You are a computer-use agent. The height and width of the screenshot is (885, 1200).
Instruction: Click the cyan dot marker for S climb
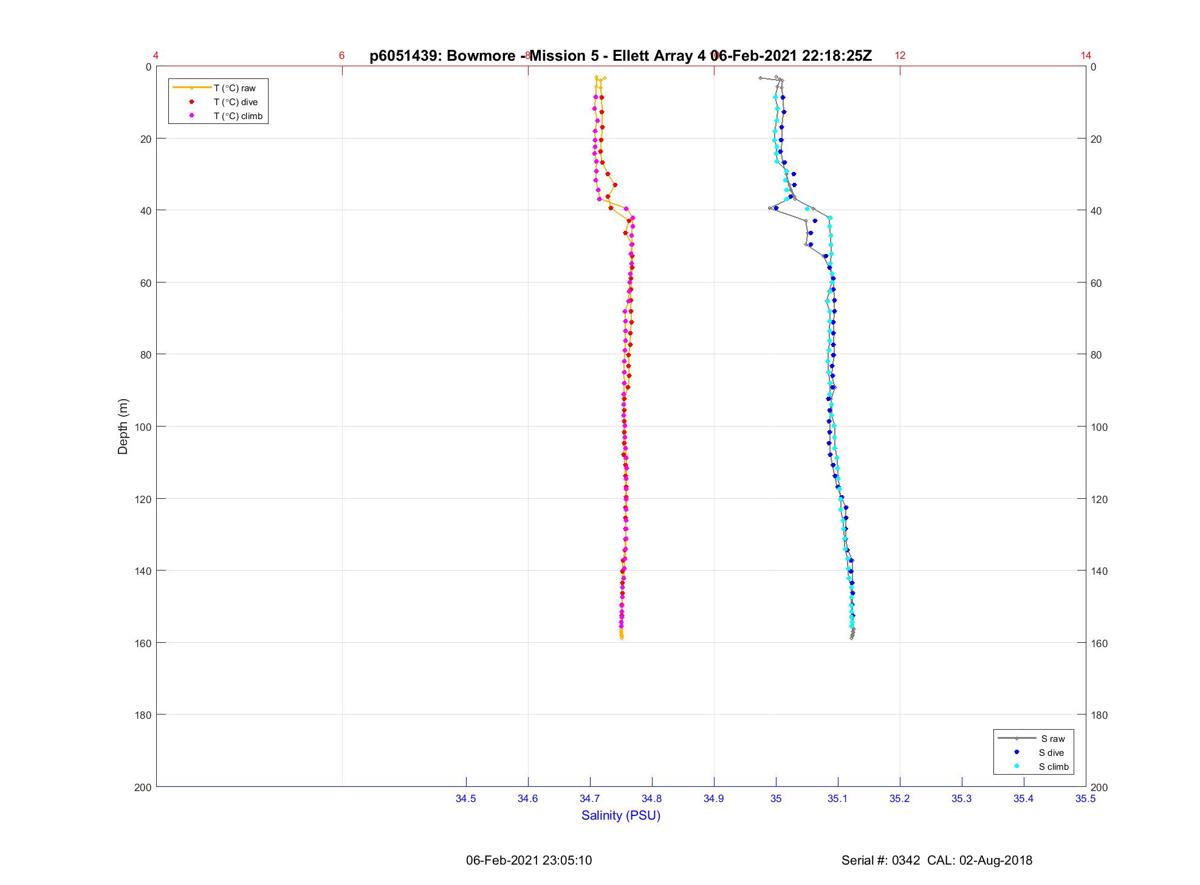click(x=1016, y=766)
